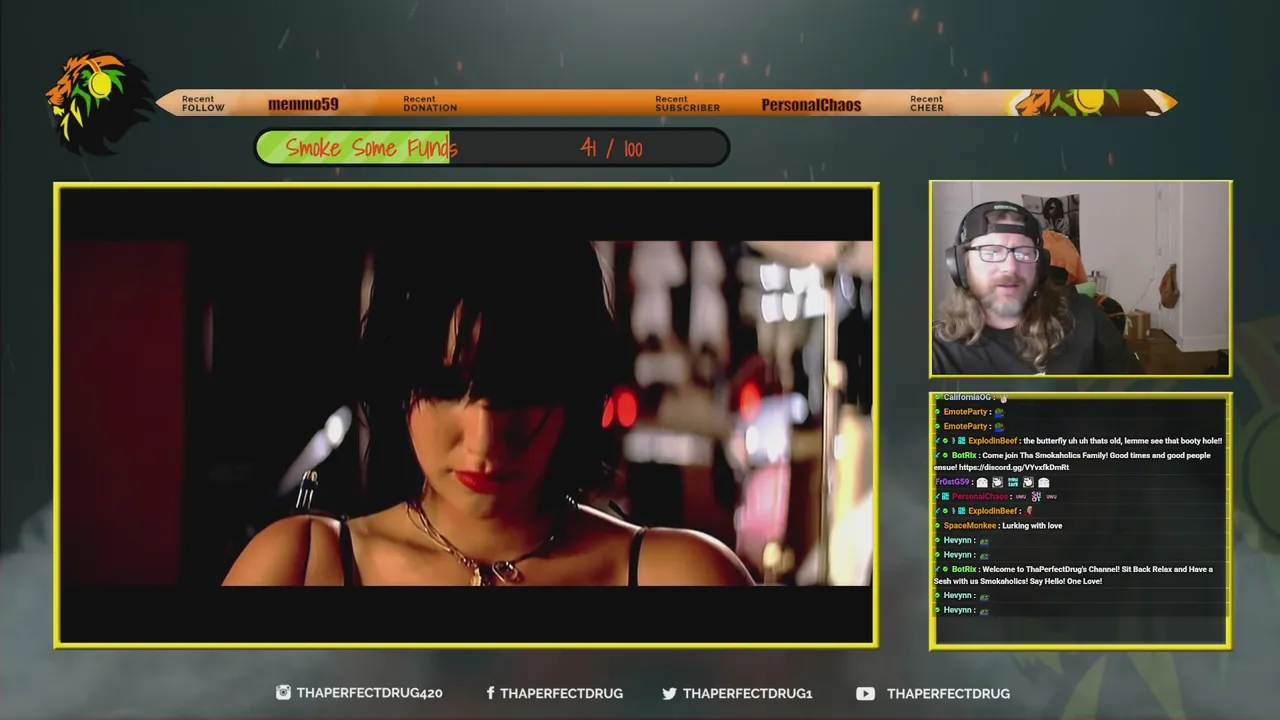Image resolution: width=1280 pixels, height=720 pixels.
Task: Click the Facebook handle THAPERFECTDRUG
Action: pos(561,693)
